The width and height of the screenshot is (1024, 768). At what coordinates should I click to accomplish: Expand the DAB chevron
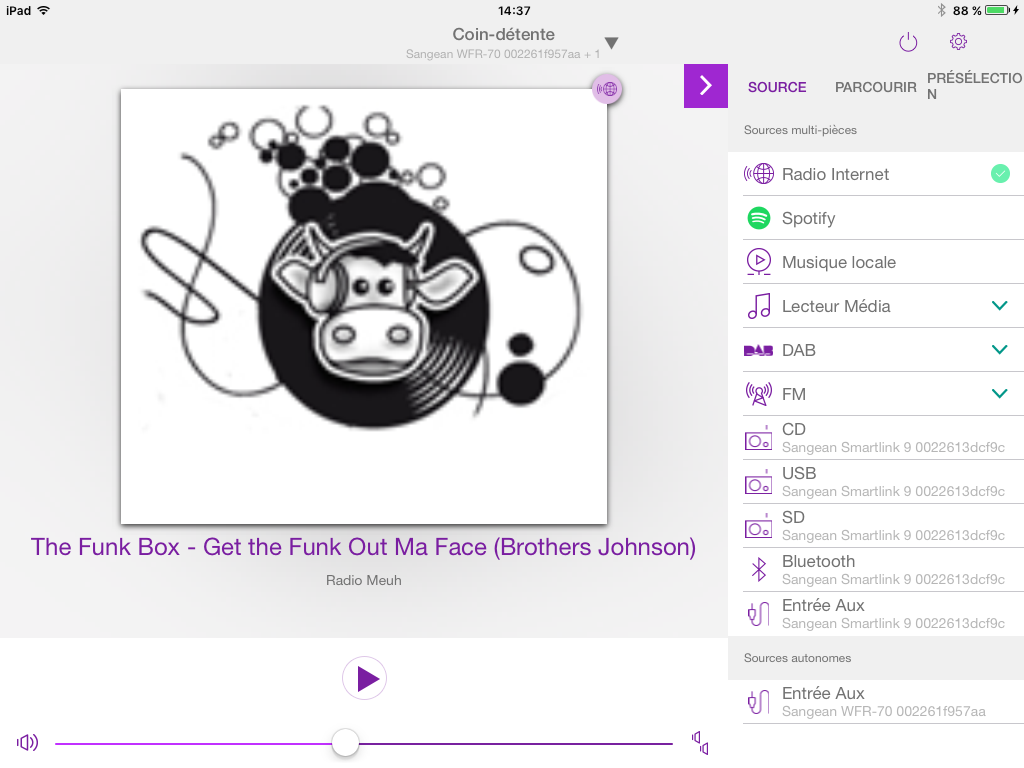point(999,349)
